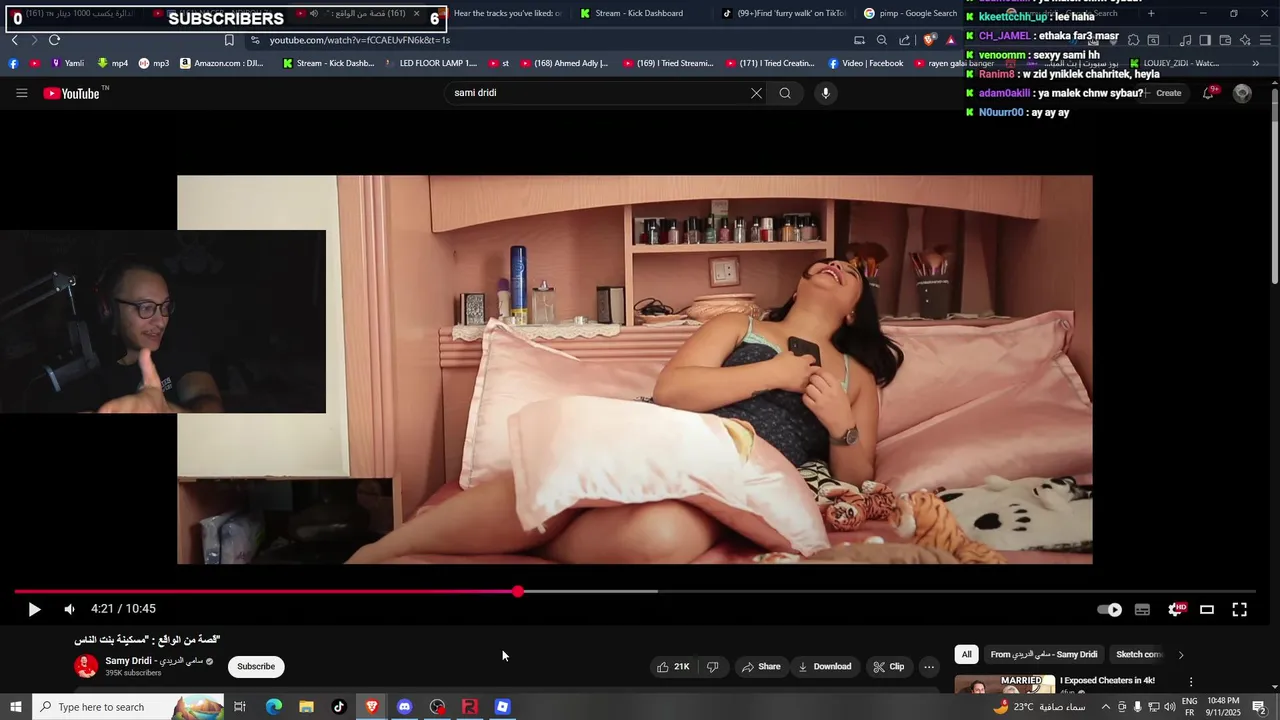Open the 'mp4' bookmark

click(x=112, y=63)
